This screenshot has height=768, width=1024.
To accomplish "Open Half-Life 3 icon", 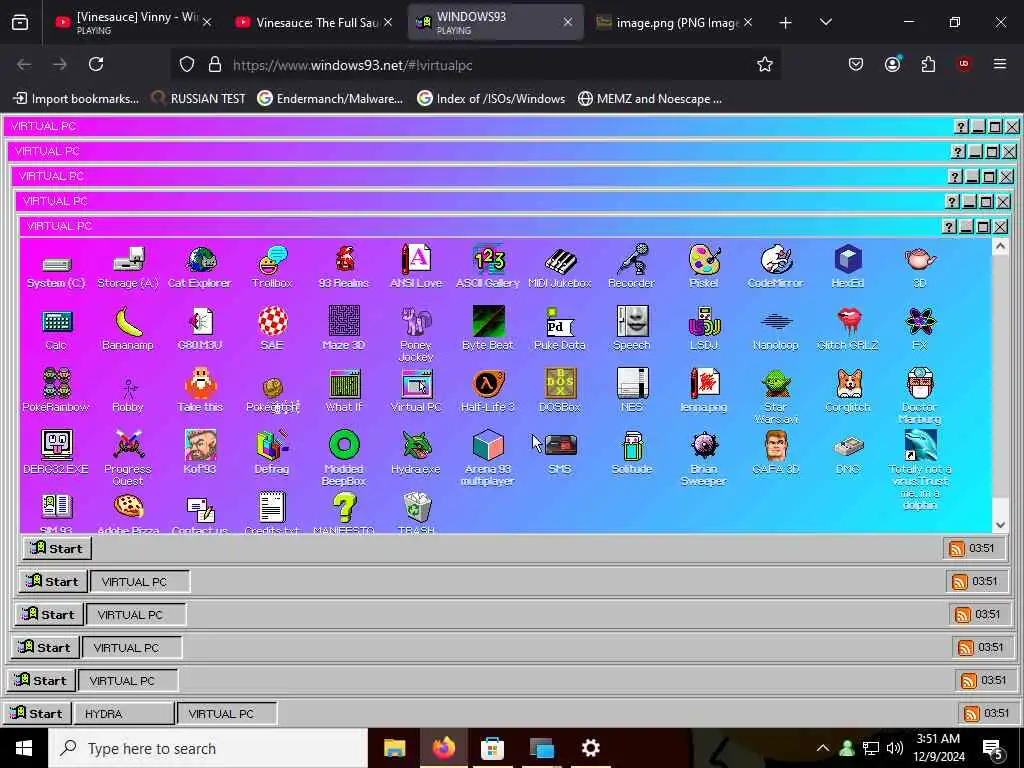I will (x=488, y=391).
